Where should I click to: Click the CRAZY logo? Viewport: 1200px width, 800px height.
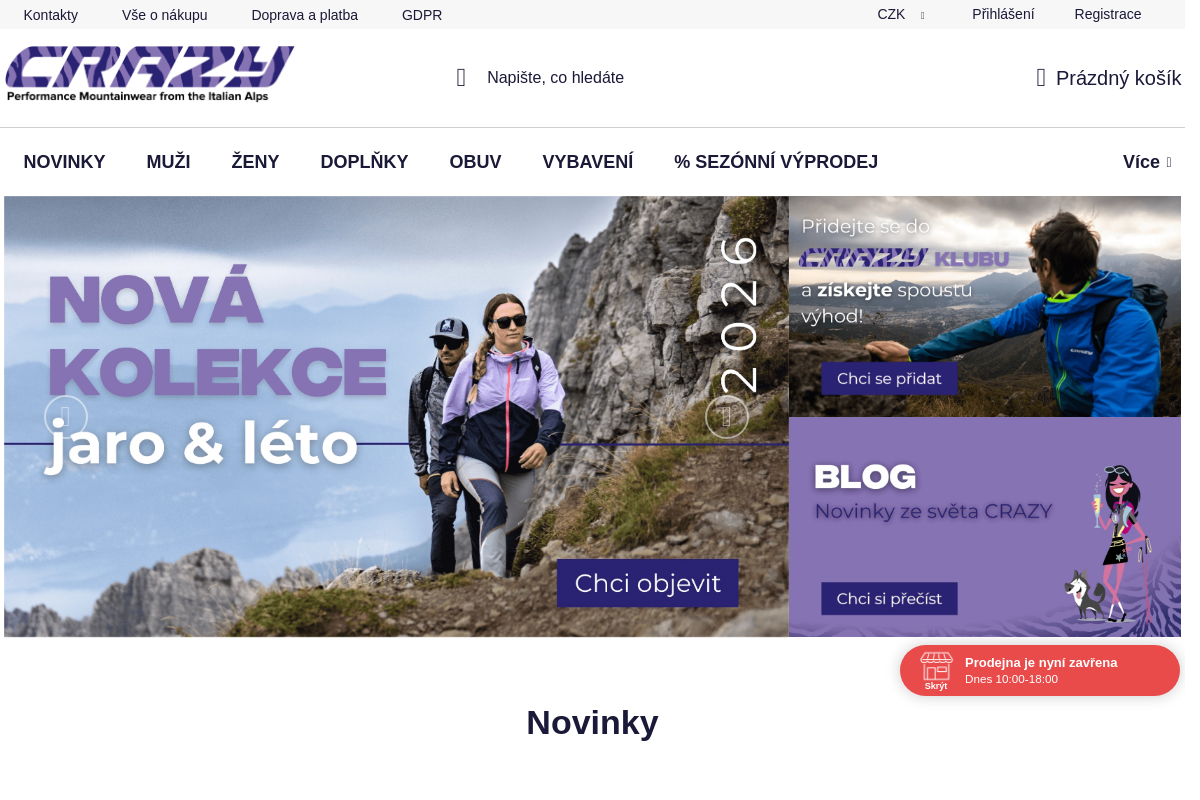pyautogui.click(x=150, y=74)
